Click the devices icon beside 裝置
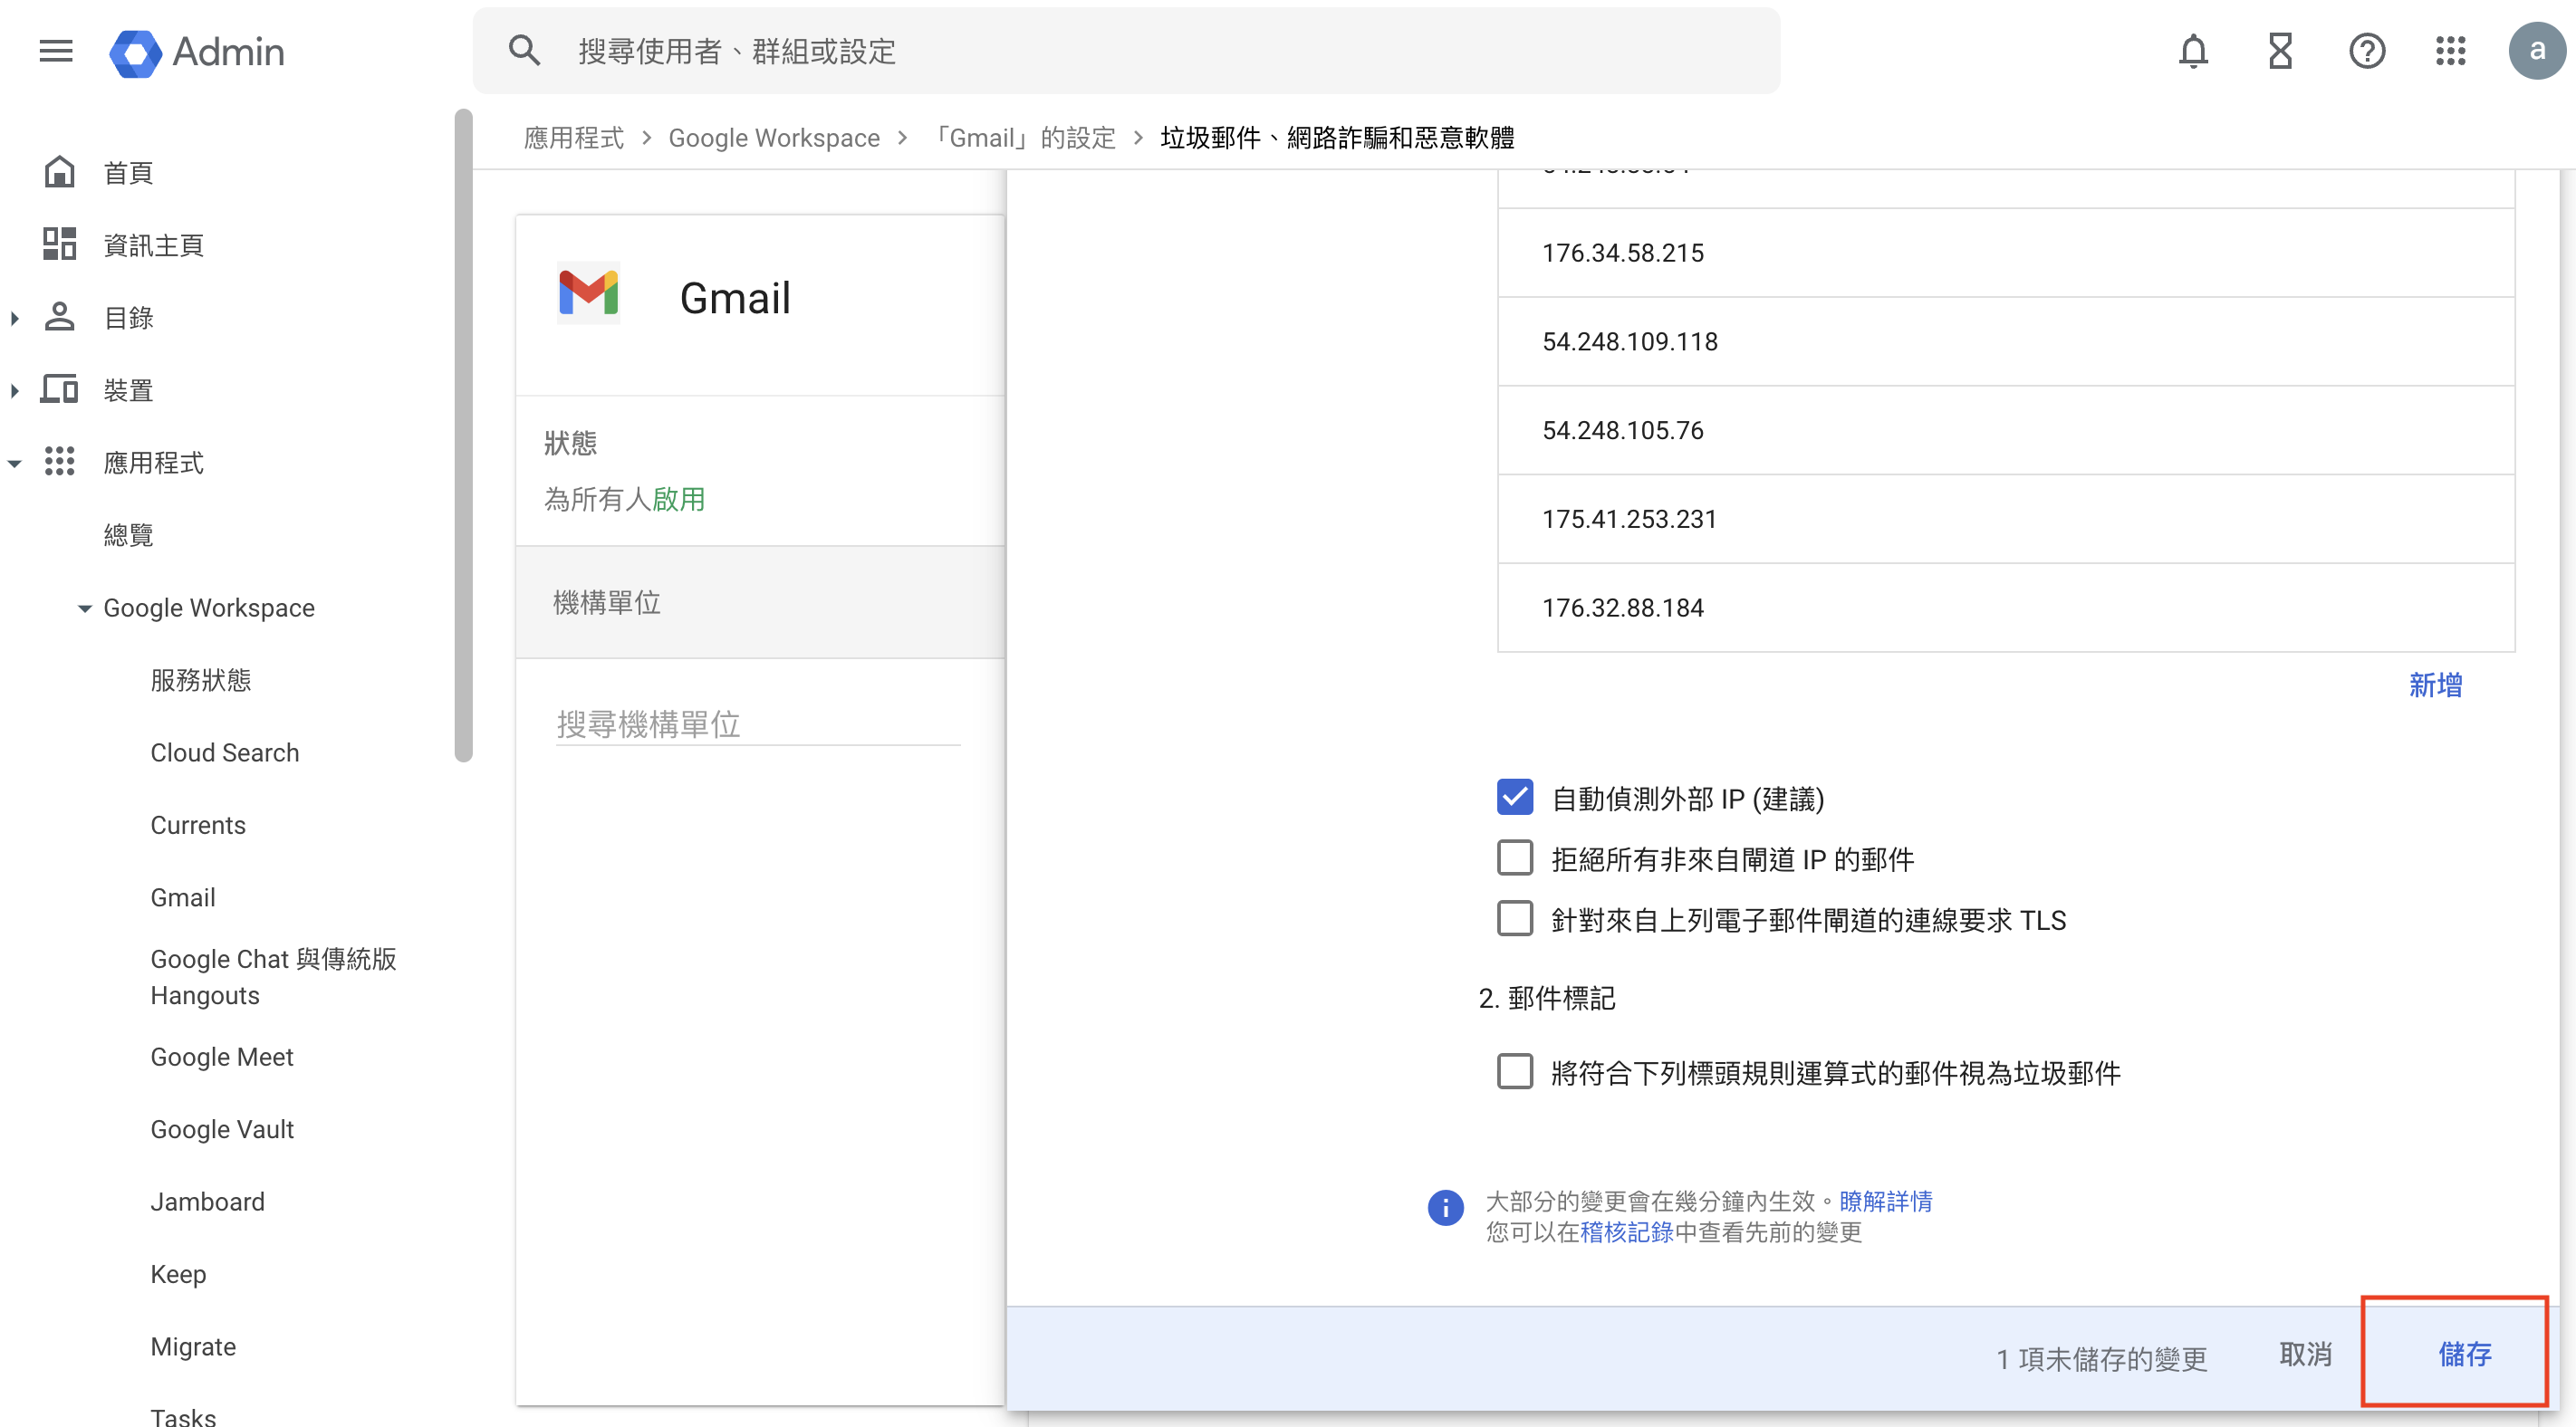 pos(59,389)
